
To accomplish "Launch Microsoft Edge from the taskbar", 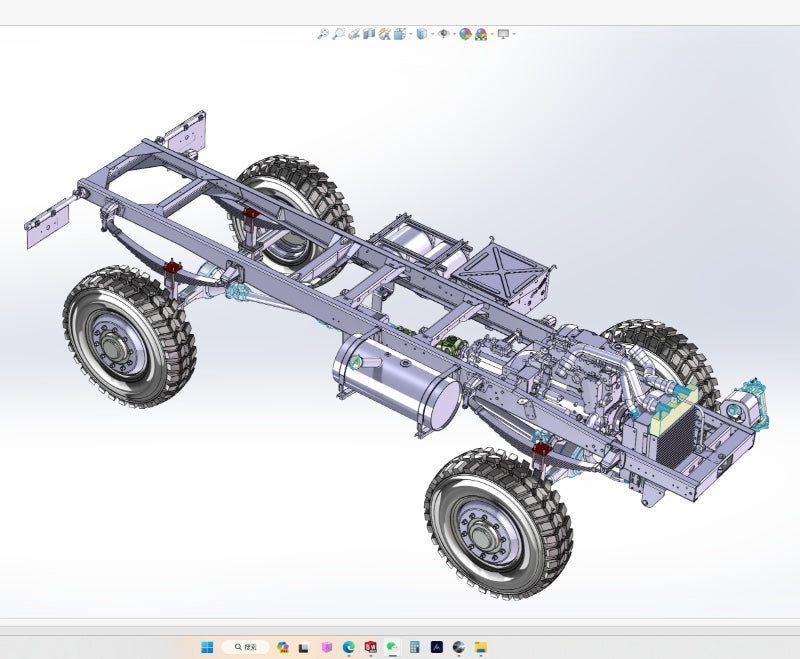I will tap(349, 647).
